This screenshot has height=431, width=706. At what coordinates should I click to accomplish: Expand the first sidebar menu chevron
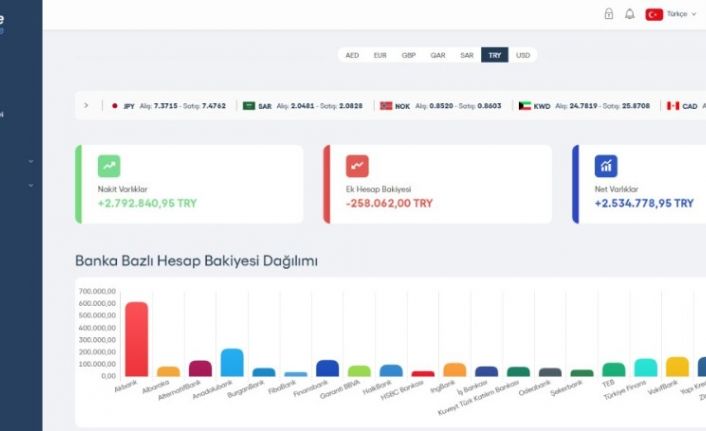31,161
